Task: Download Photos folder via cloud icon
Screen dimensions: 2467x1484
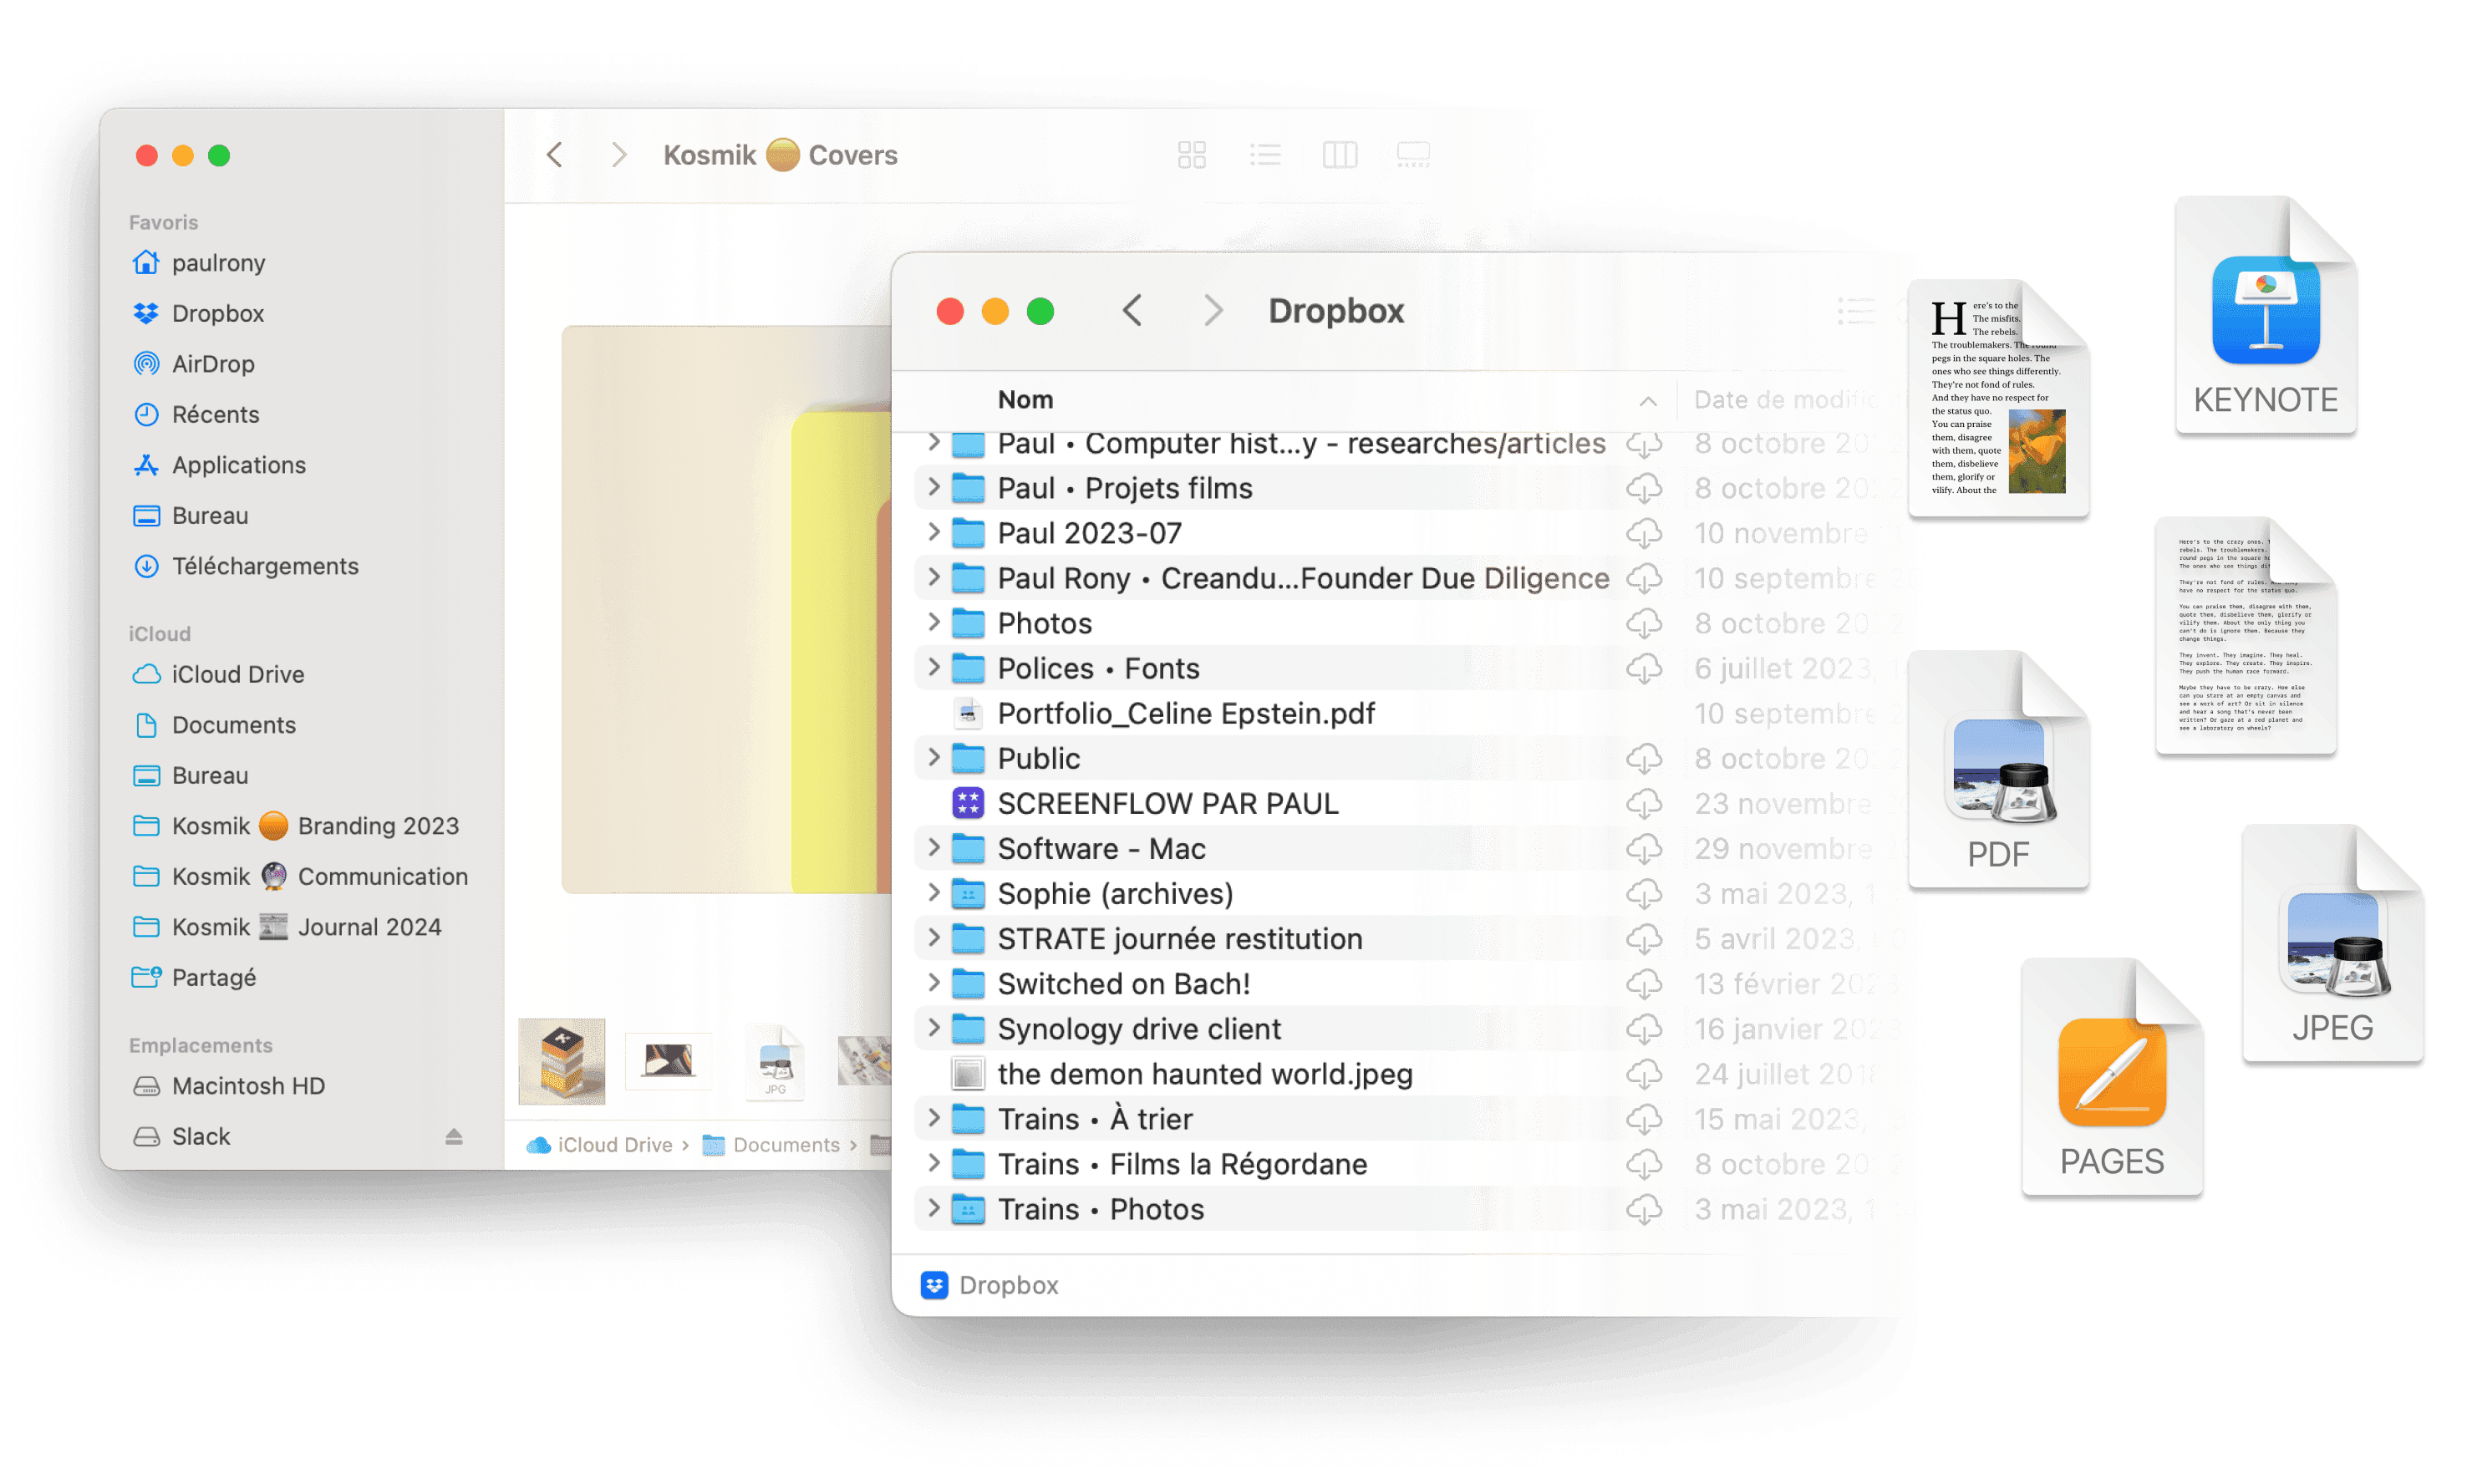Action: 1643,624
